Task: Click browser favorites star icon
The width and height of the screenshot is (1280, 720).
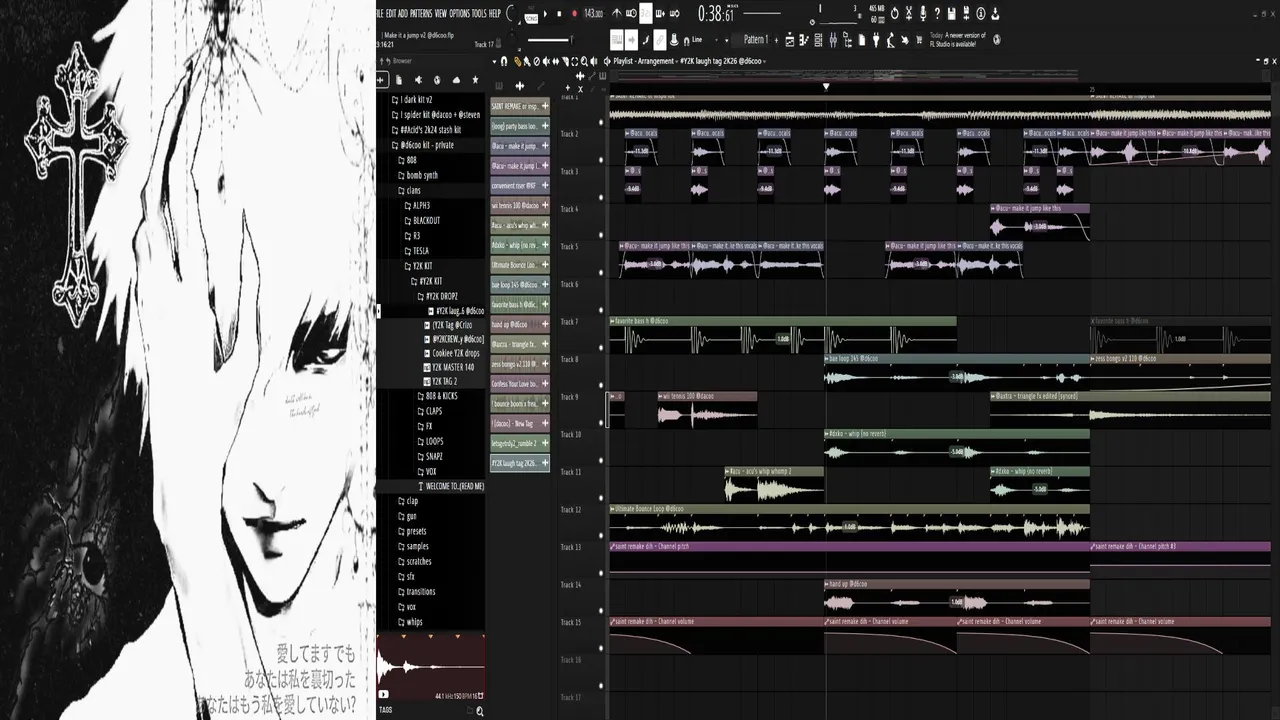Action: point(475,80)
